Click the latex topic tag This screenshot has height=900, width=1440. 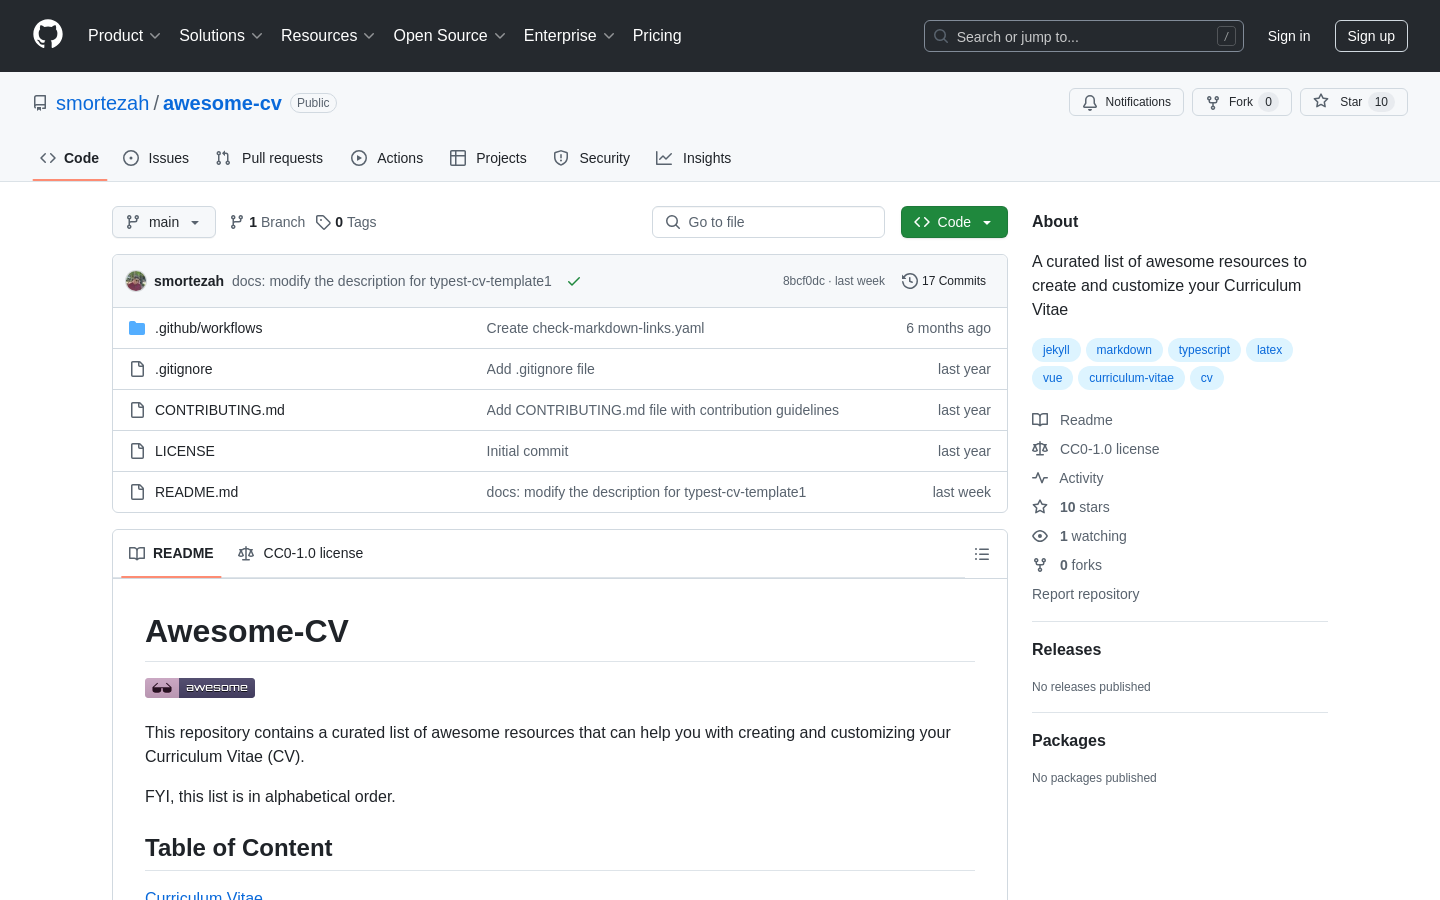(1269, 350)
